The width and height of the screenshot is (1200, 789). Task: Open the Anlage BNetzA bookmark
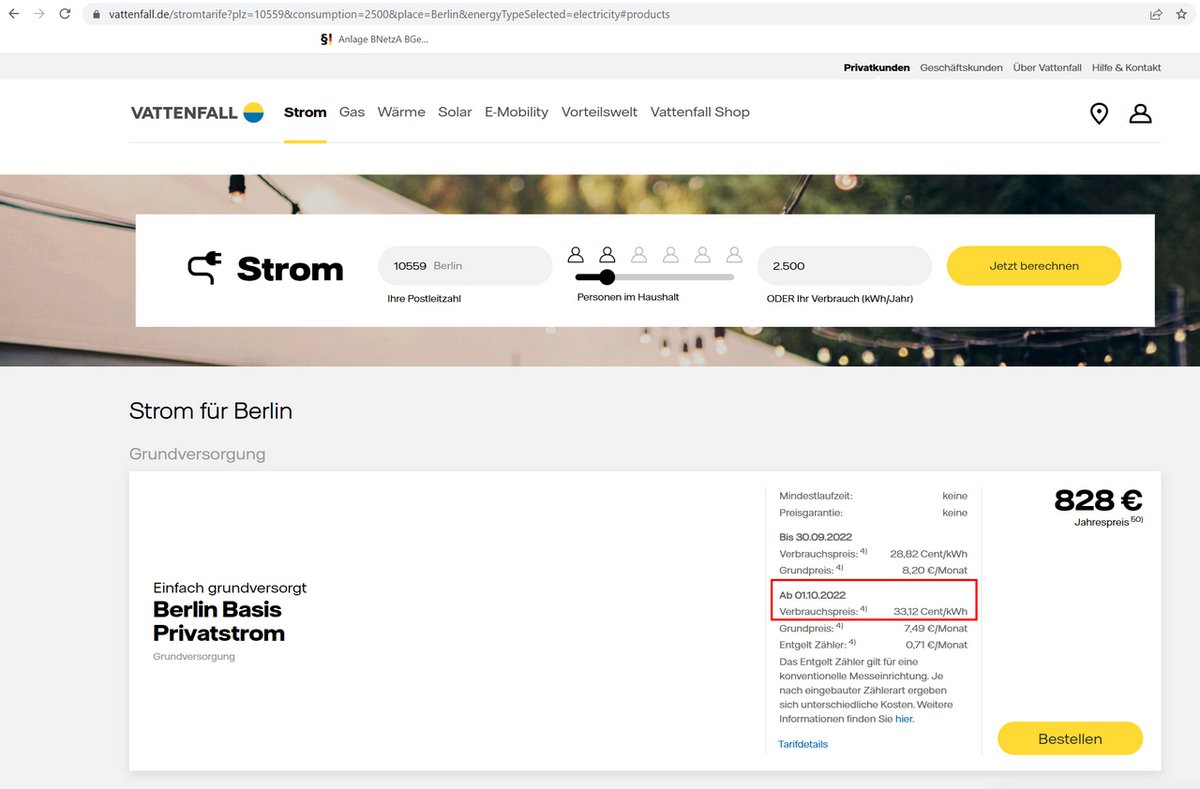tap(374, 39)
